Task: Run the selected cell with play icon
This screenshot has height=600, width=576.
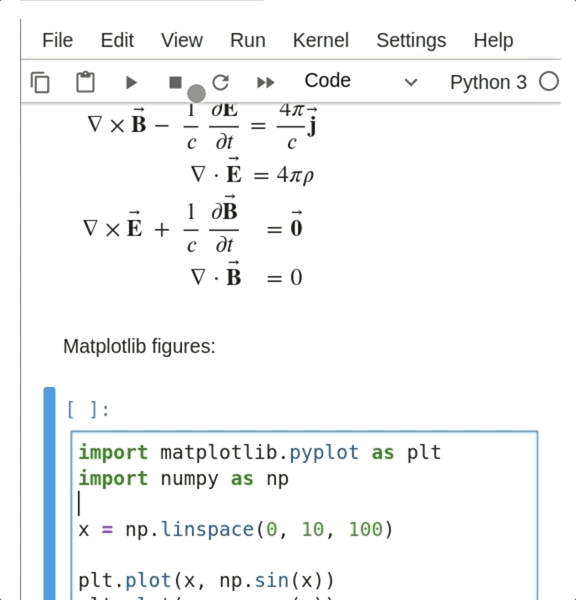Action: tap(131, 82)
